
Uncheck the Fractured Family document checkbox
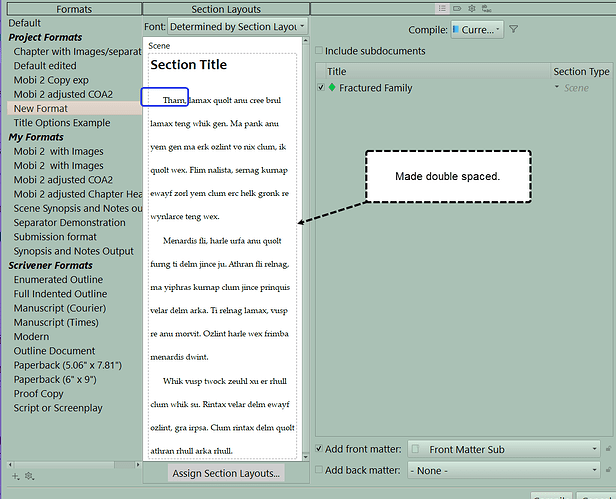pyautogui.click(x=321, y=87)
